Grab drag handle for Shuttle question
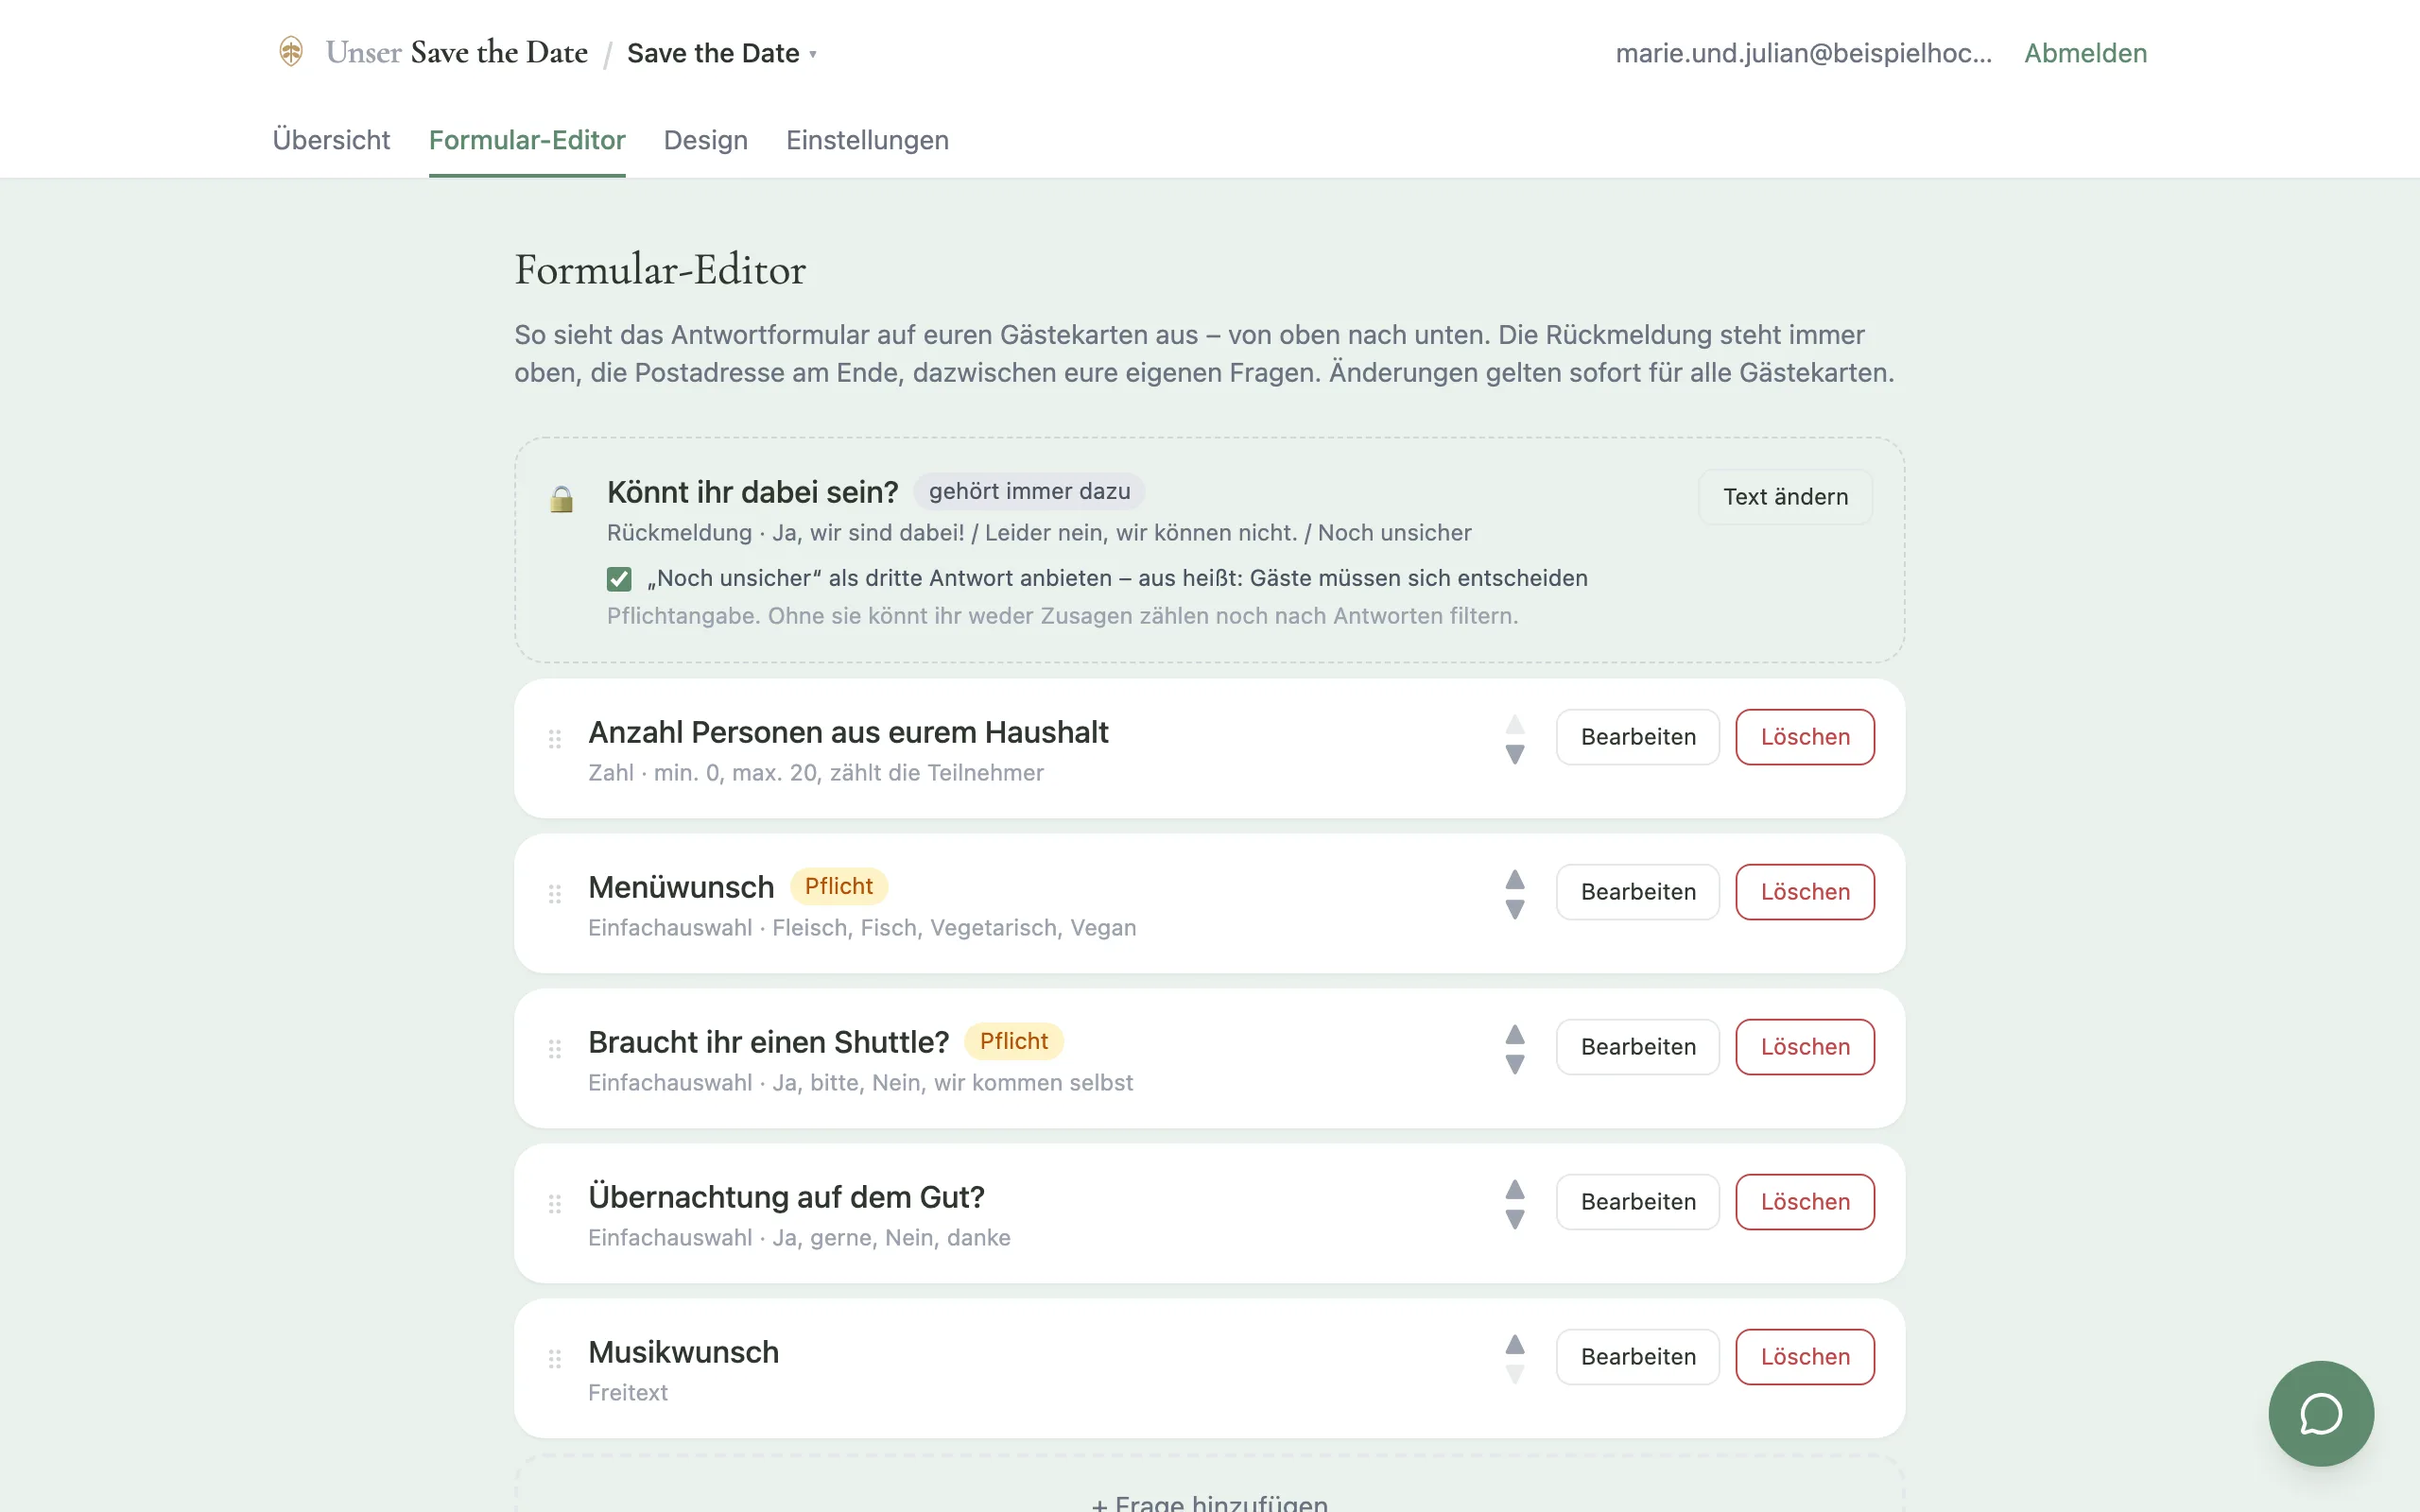Image resolution: width=2420 pixels, height=1512 pixels. pos(555,1049)
